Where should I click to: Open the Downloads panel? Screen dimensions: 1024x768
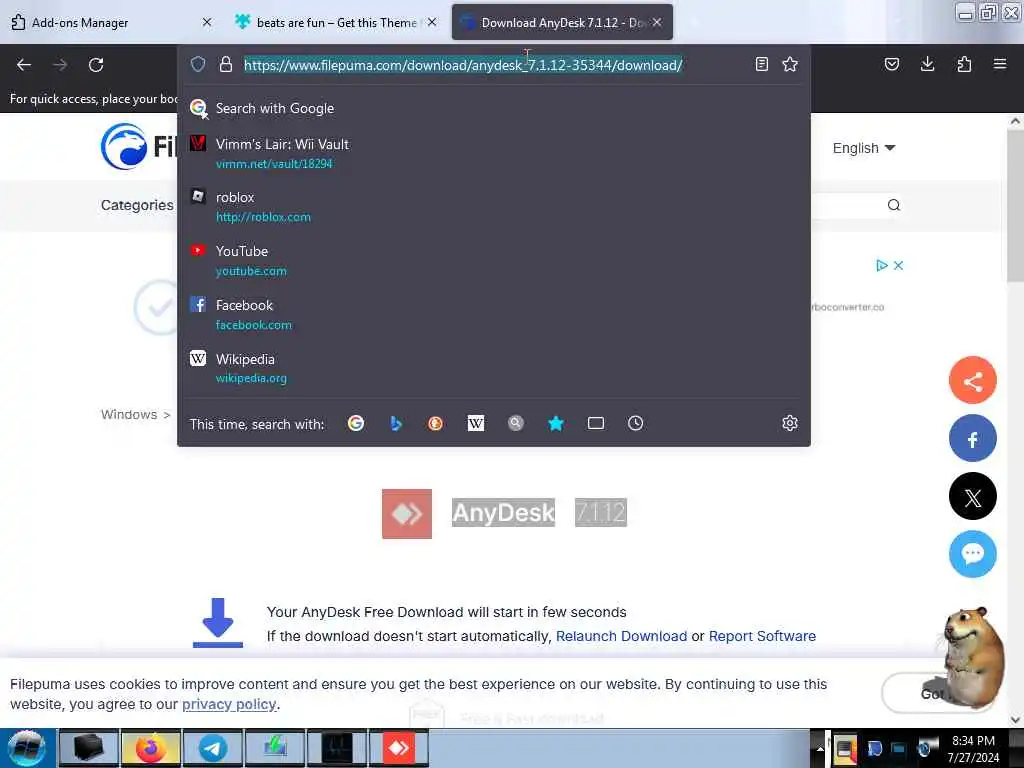point(927,64)
